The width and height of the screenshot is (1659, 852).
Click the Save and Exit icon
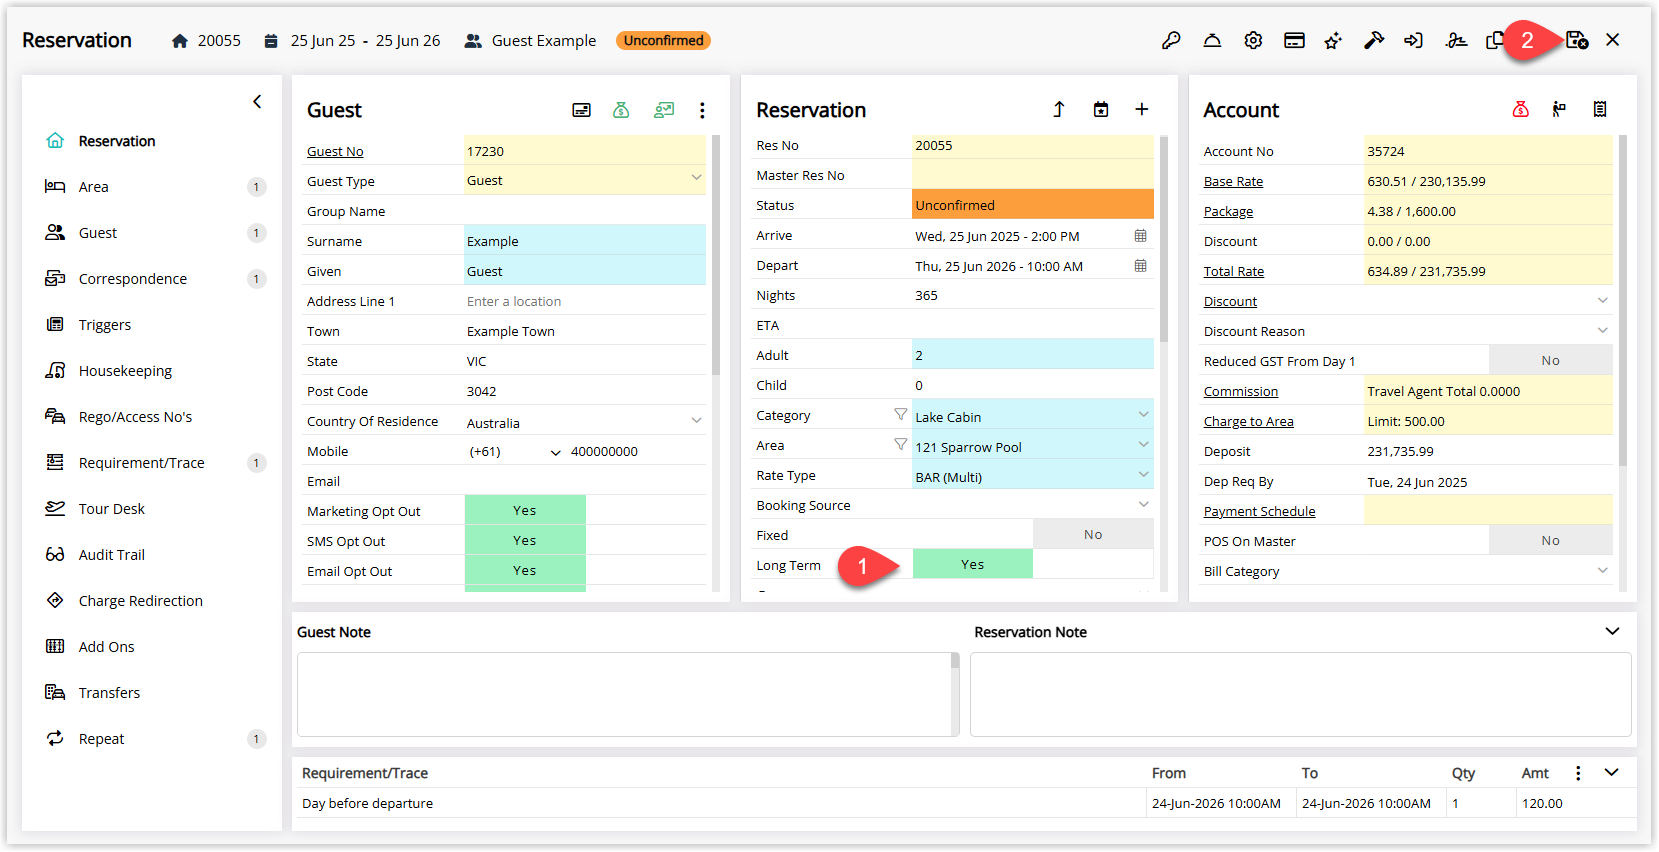(x=1577, y=40)
